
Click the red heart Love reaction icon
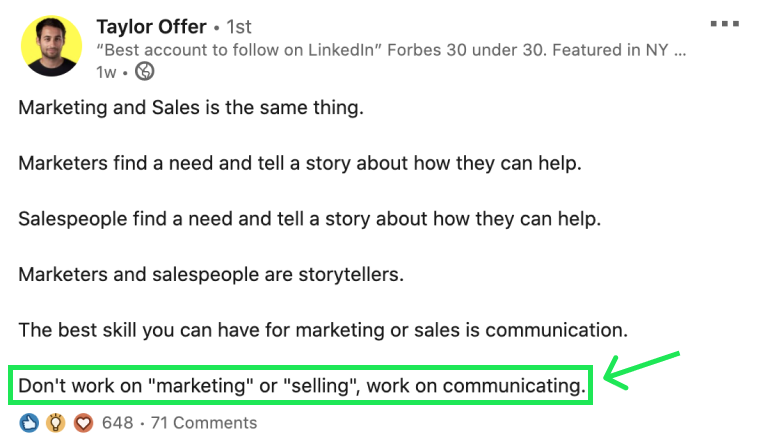coord(83,423)
